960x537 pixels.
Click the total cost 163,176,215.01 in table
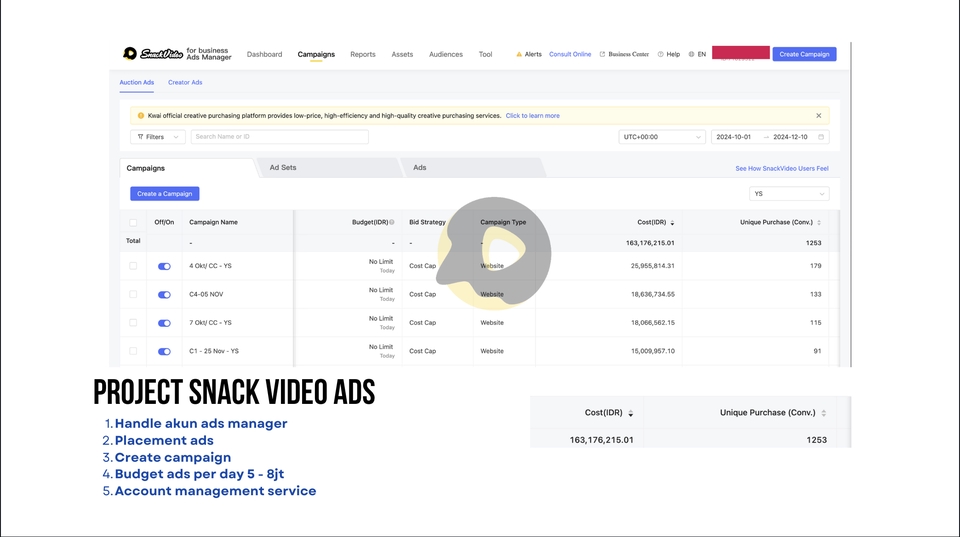point(650,243)
